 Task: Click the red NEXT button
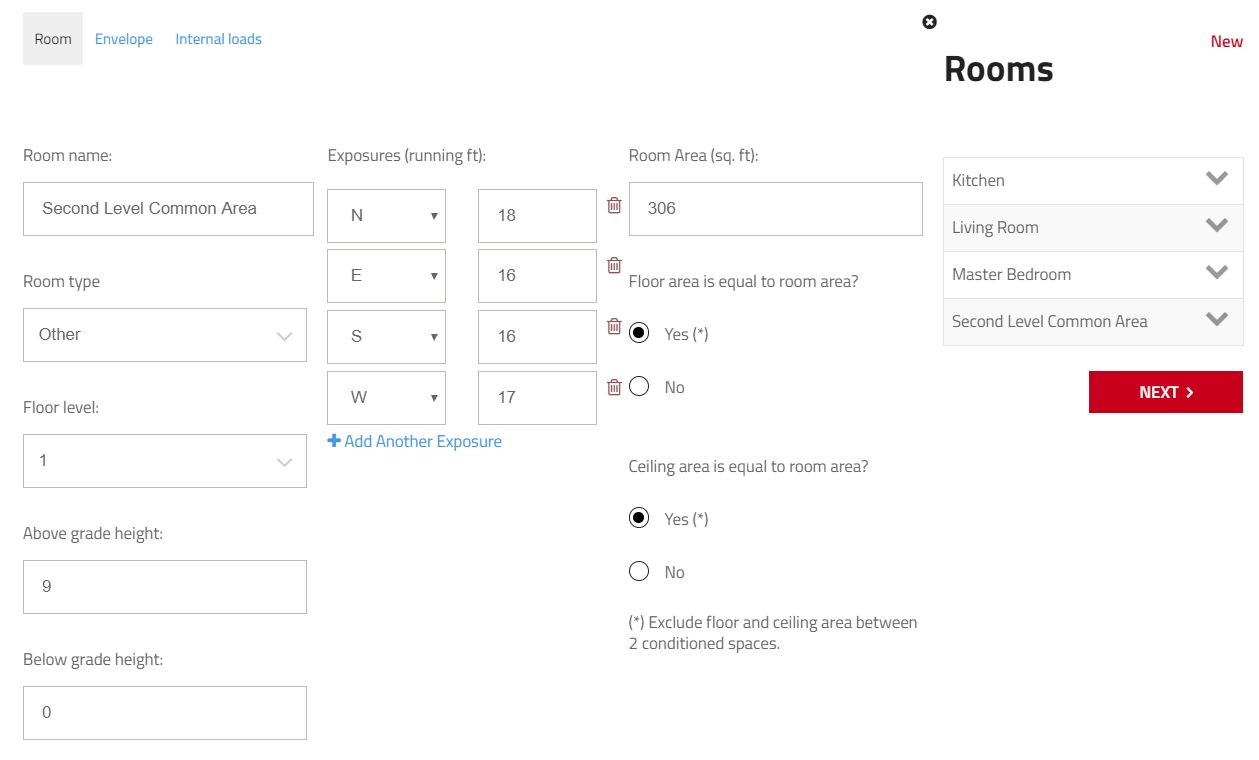click(1165, 392)
